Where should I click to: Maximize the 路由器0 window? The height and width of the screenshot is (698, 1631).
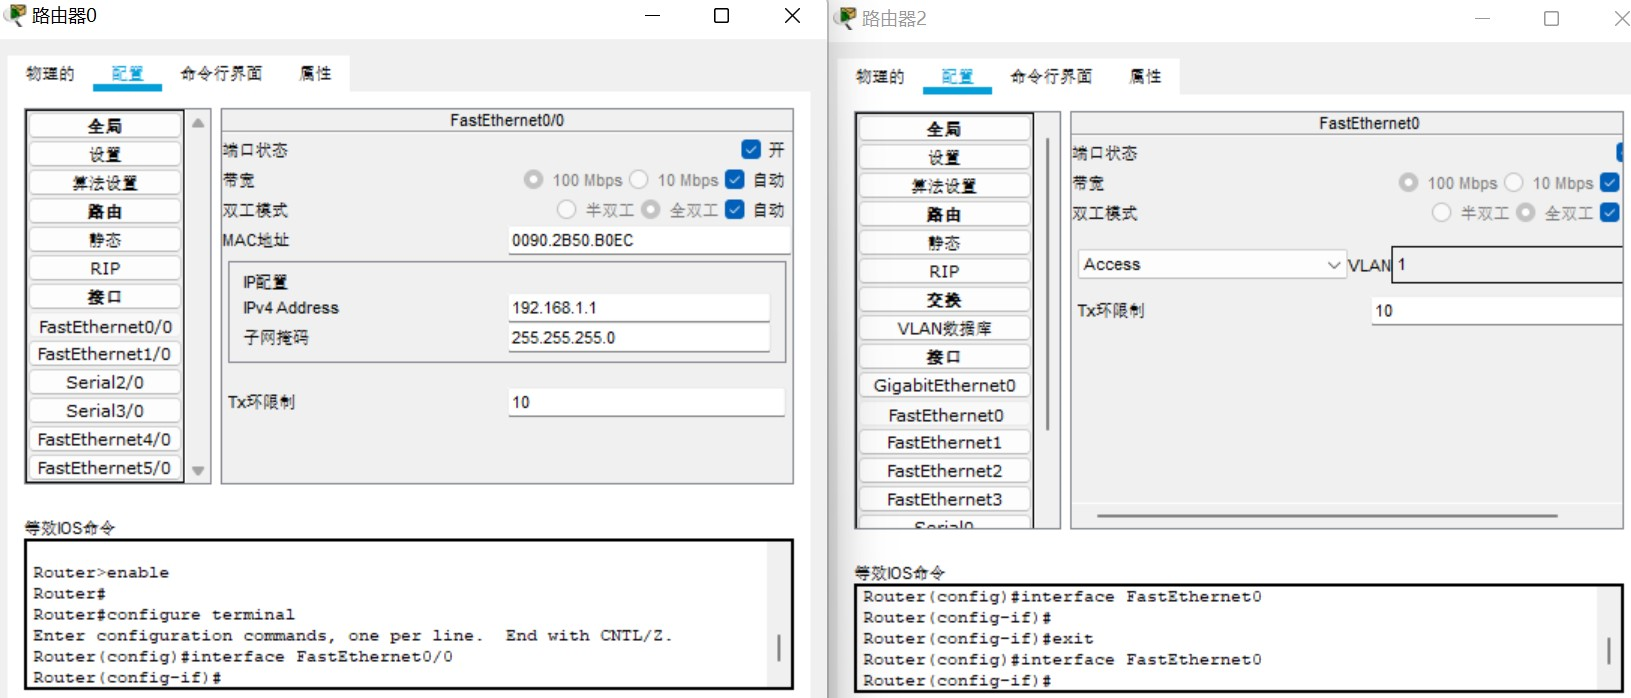coord(721,16)
